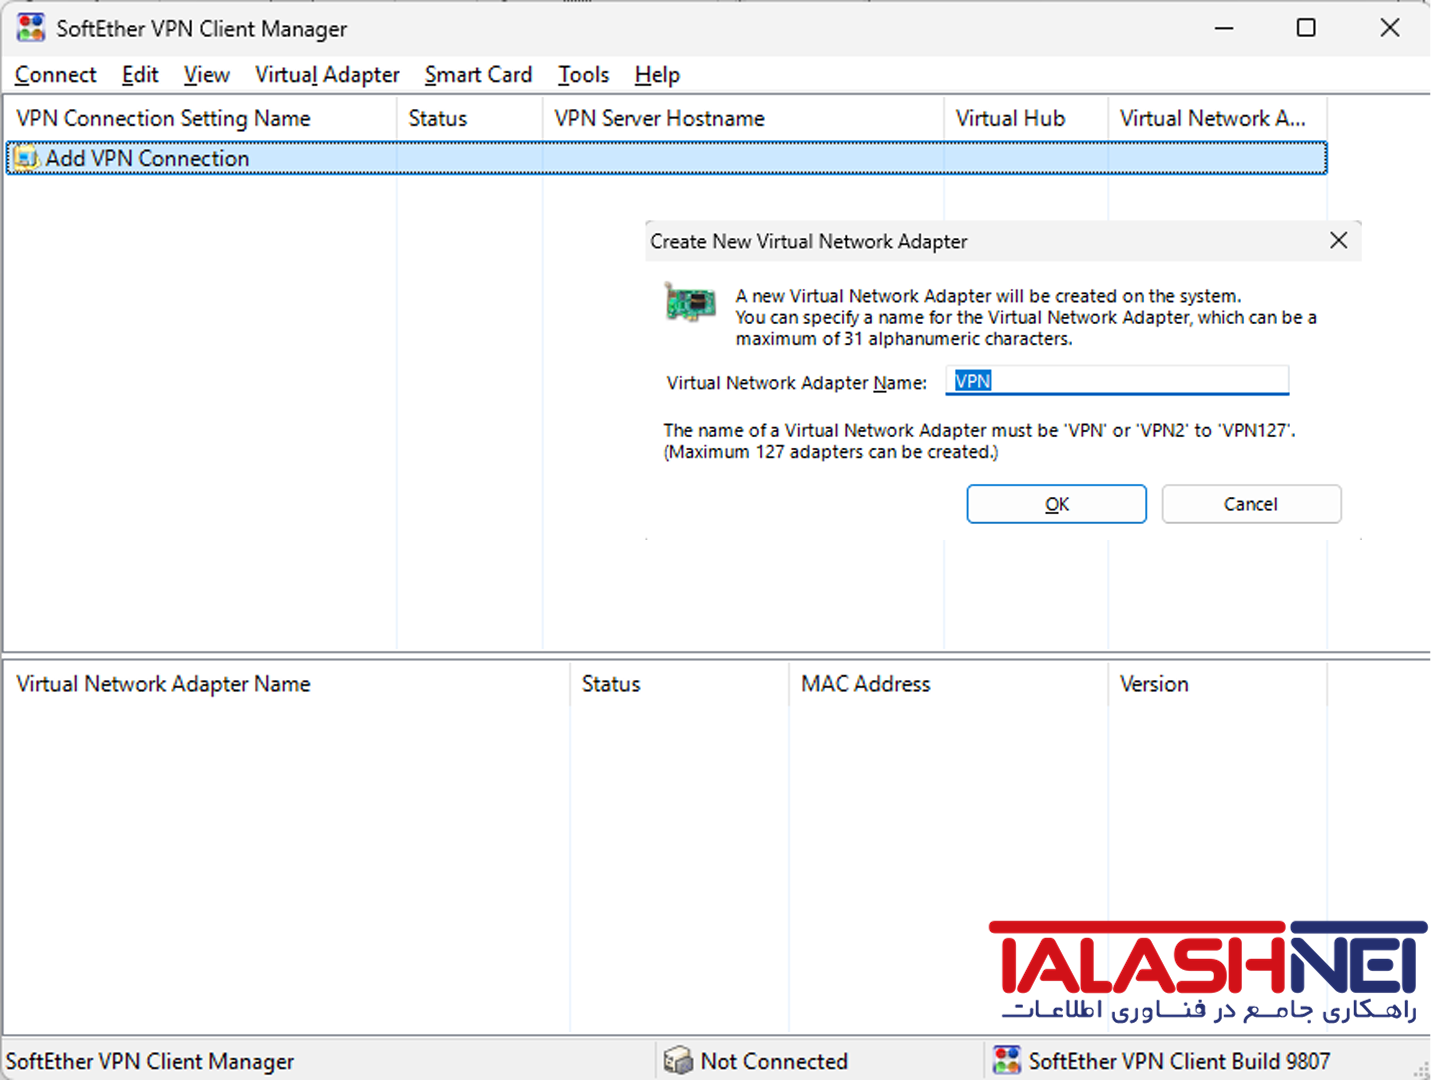Open the View menu
The image size is (1432, 1080).
coord(207,75)
